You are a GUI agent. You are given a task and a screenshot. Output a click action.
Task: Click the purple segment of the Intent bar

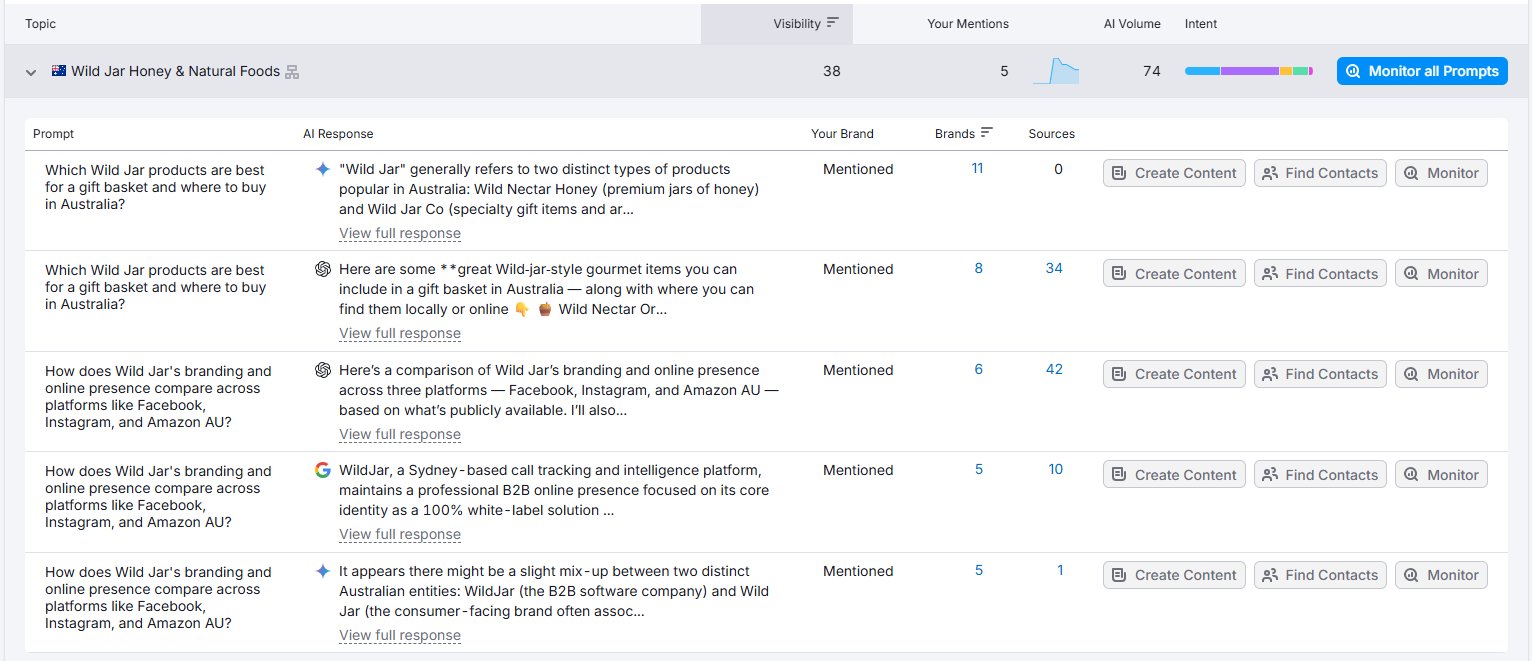tap(1250, 71)
